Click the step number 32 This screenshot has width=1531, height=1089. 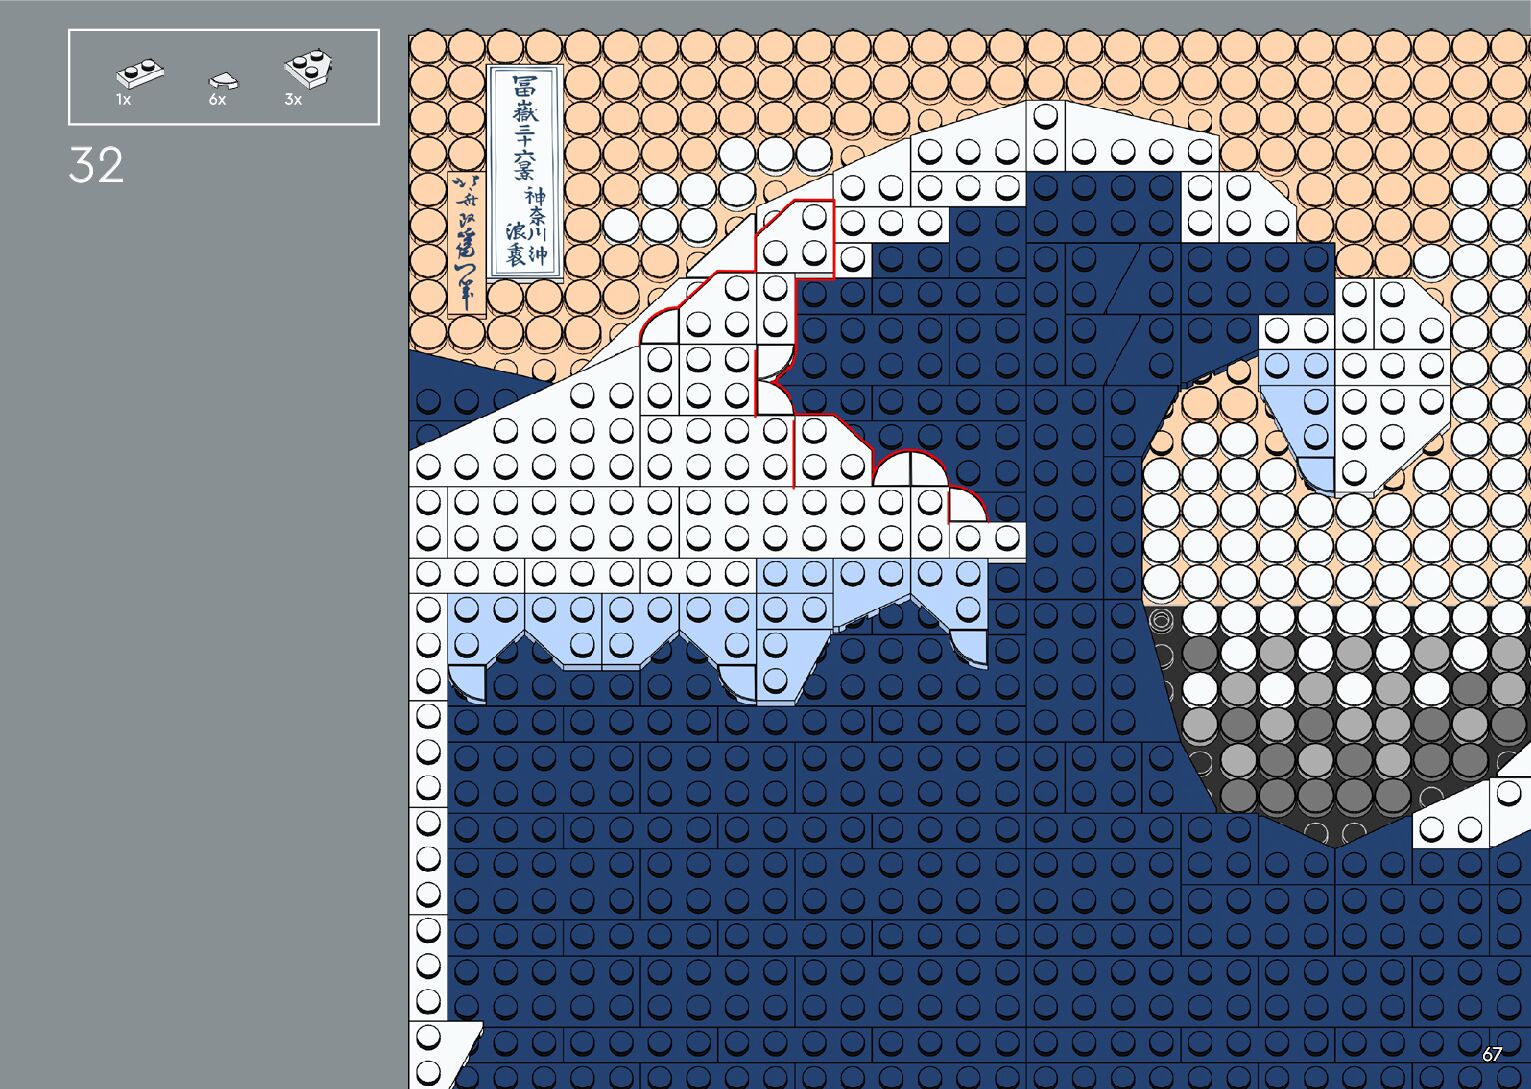point(96,166)
